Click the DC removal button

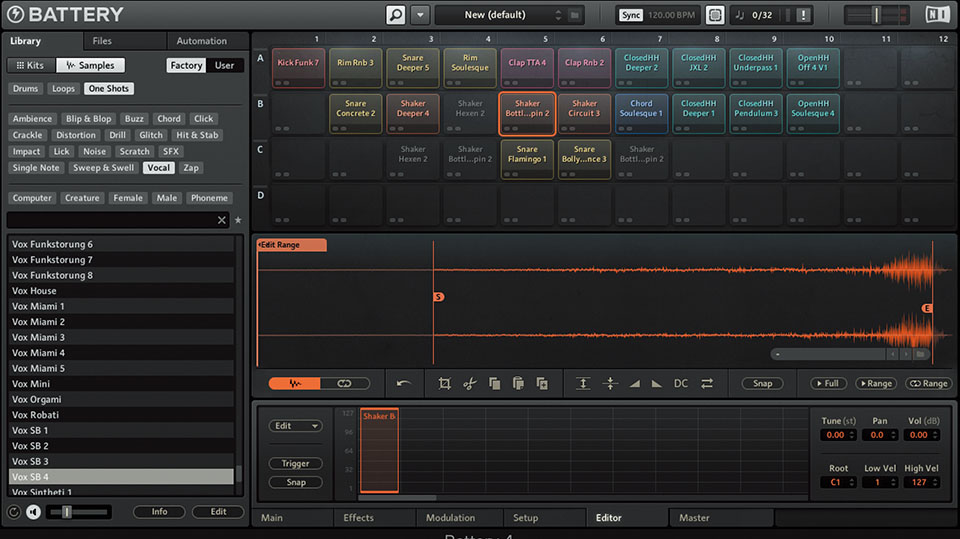pos(681,383)
